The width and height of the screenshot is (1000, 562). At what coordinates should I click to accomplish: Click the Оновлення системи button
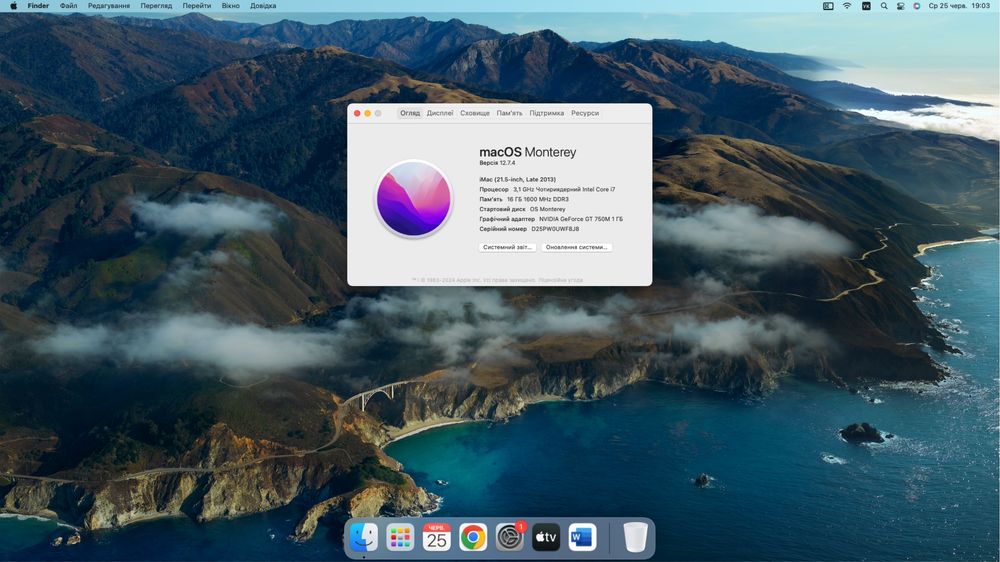[x=577, y=247]
